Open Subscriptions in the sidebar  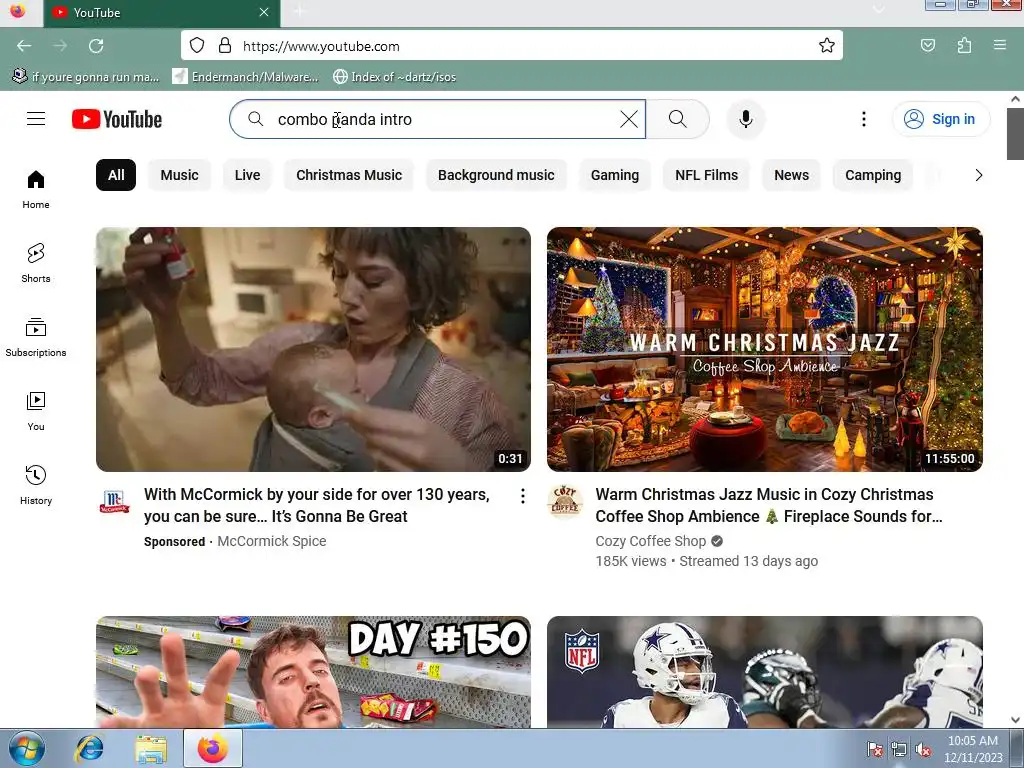[x=36, y=337]
